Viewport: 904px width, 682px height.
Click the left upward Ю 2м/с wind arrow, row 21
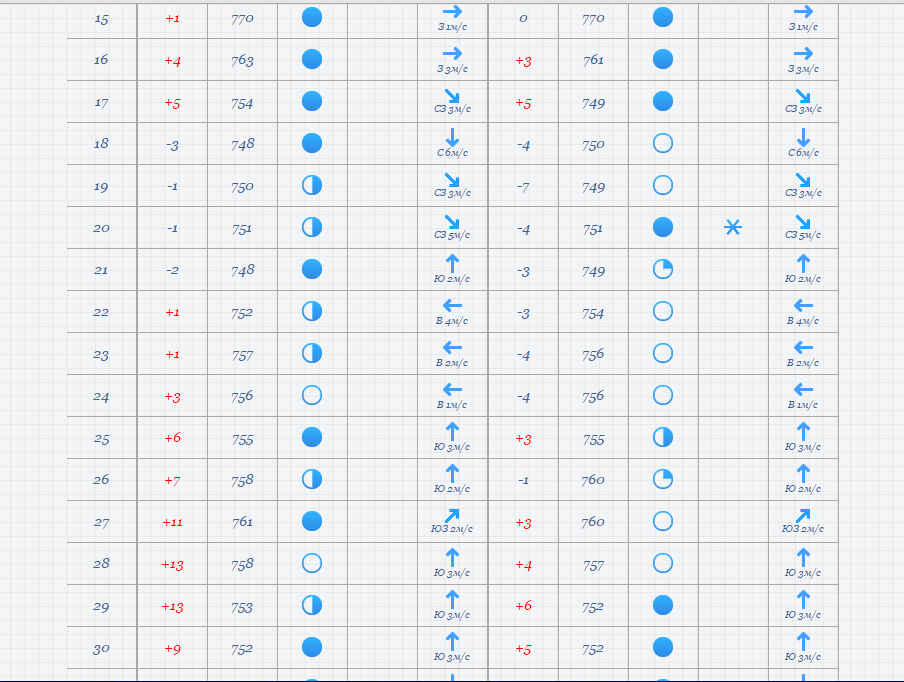[452, 264]
